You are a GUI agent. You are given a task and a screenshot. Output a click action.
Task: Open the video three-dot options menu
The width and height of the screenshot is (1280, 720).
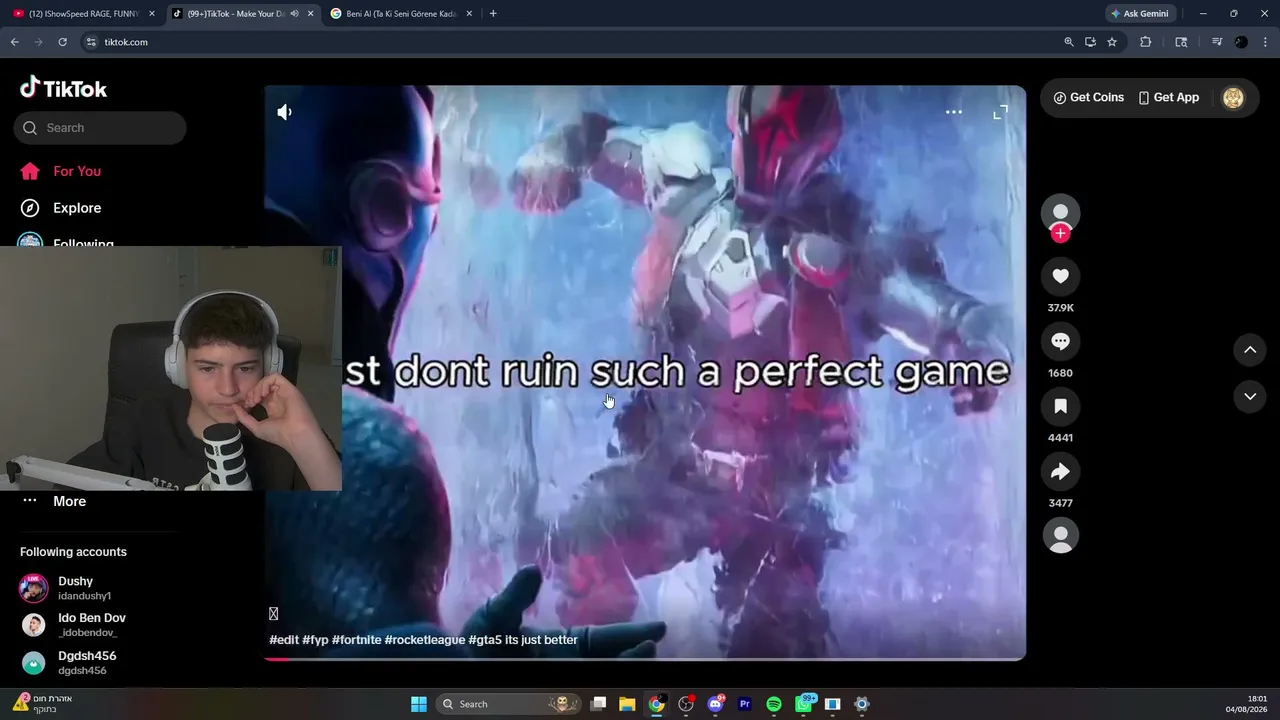[954, 112]
